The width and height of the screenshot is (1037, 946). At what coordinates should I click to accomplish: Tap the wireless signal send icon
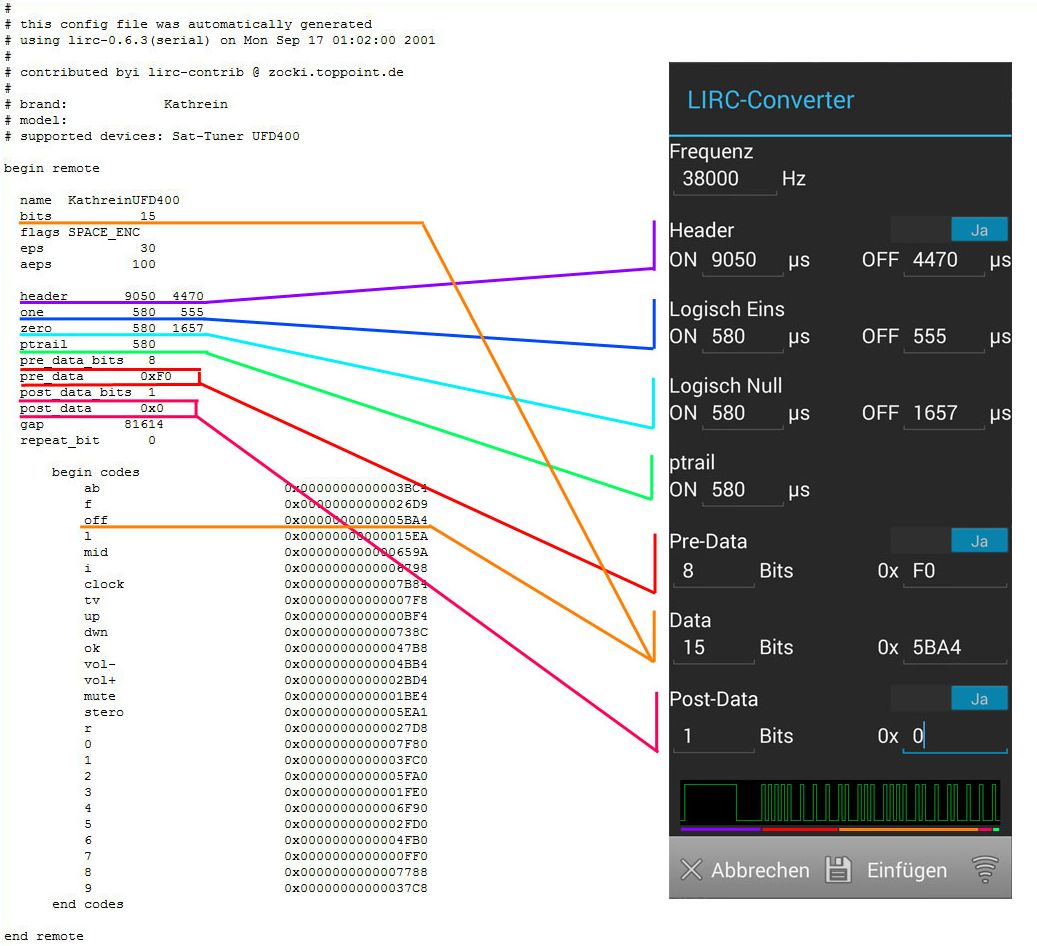(x=985, y=870)
